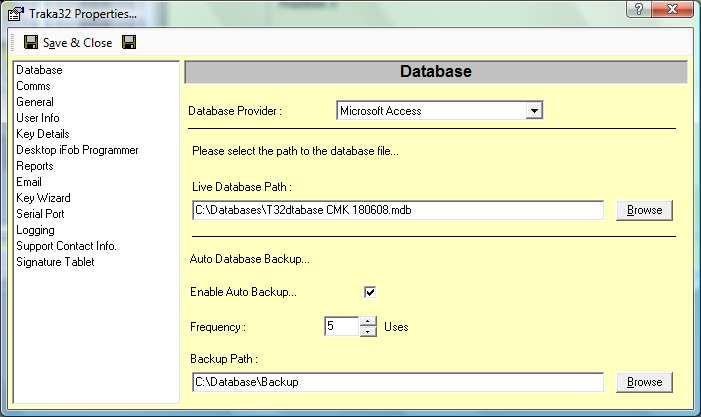Increase frequency with the up arrow
This screenshot has width=701, height=417.
coord(368,322)
